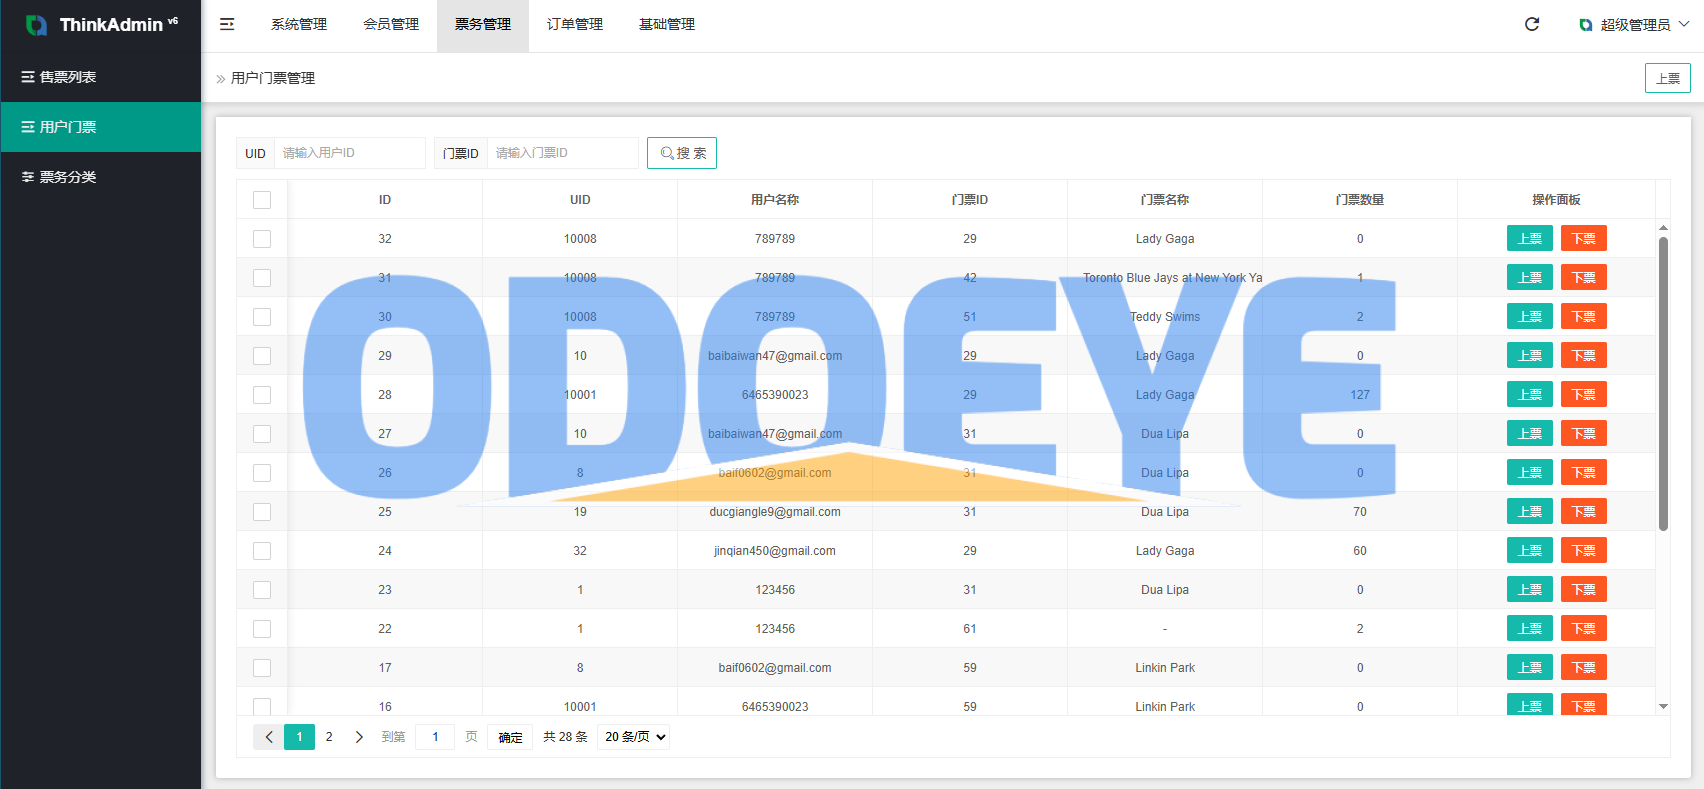Check the checkbox for row ID 25
The image size is (1704, 789).
point(262,512)
